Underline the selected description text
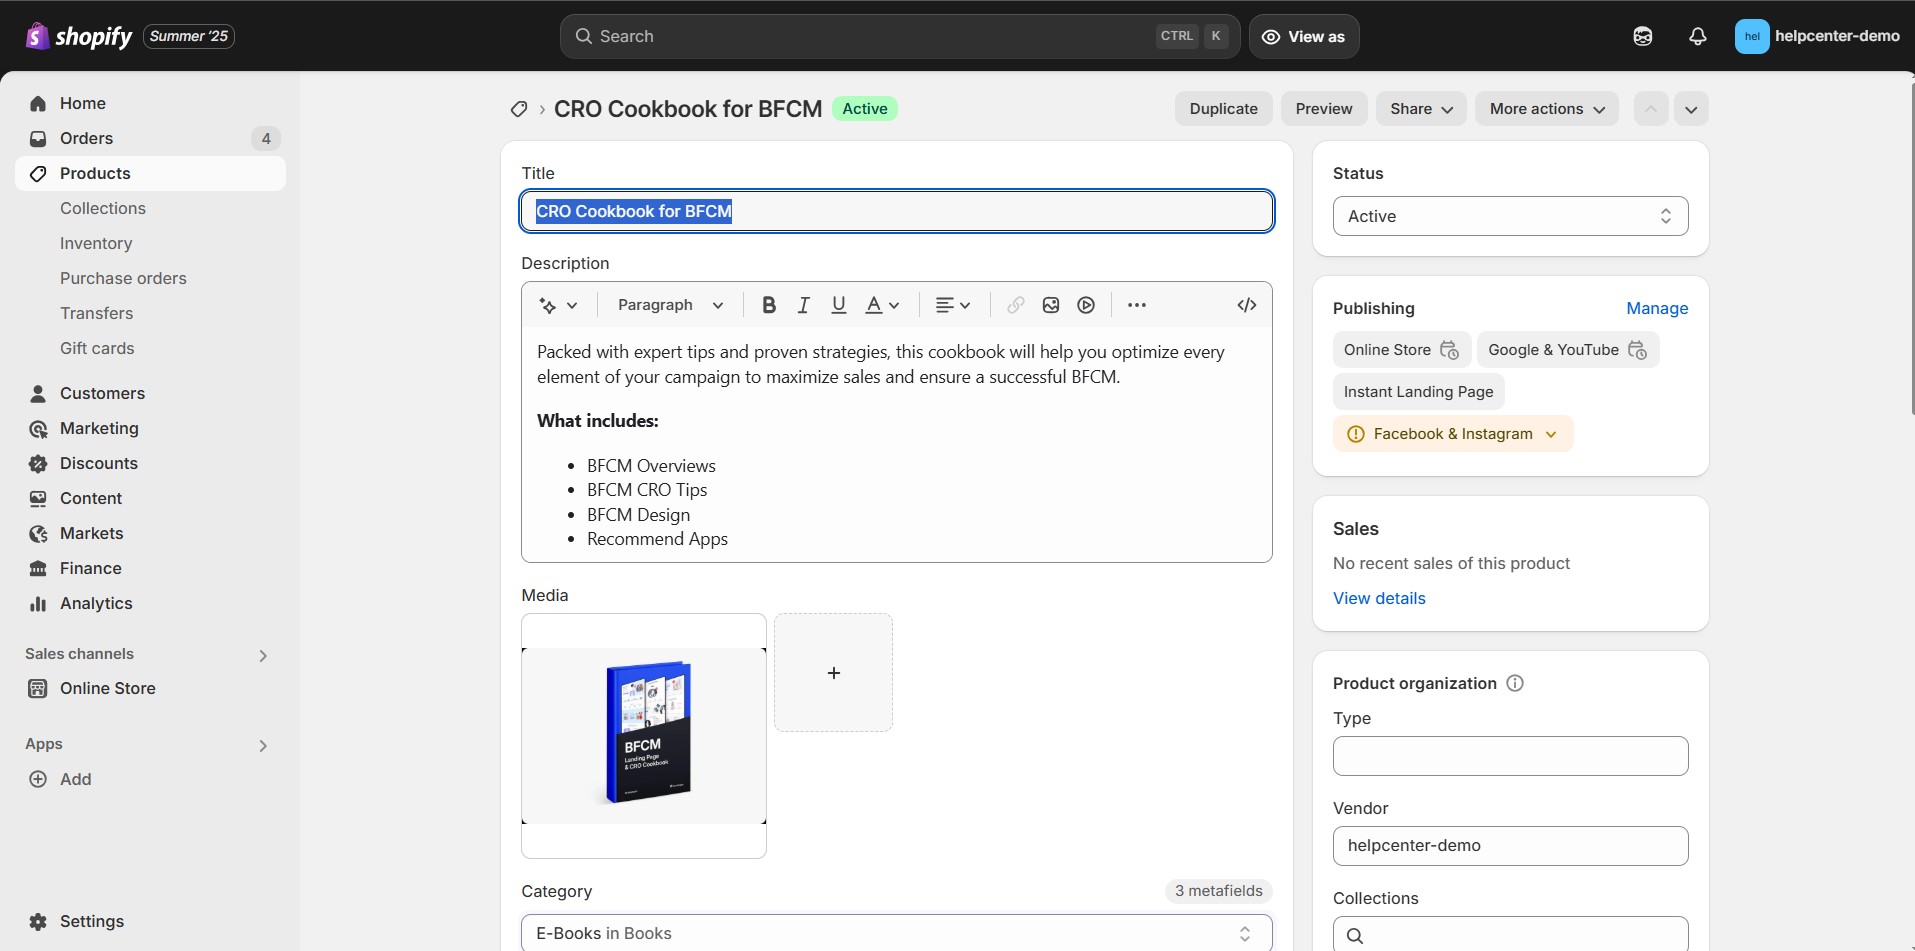The image size is (1915, 951). (x=838, y=305)
